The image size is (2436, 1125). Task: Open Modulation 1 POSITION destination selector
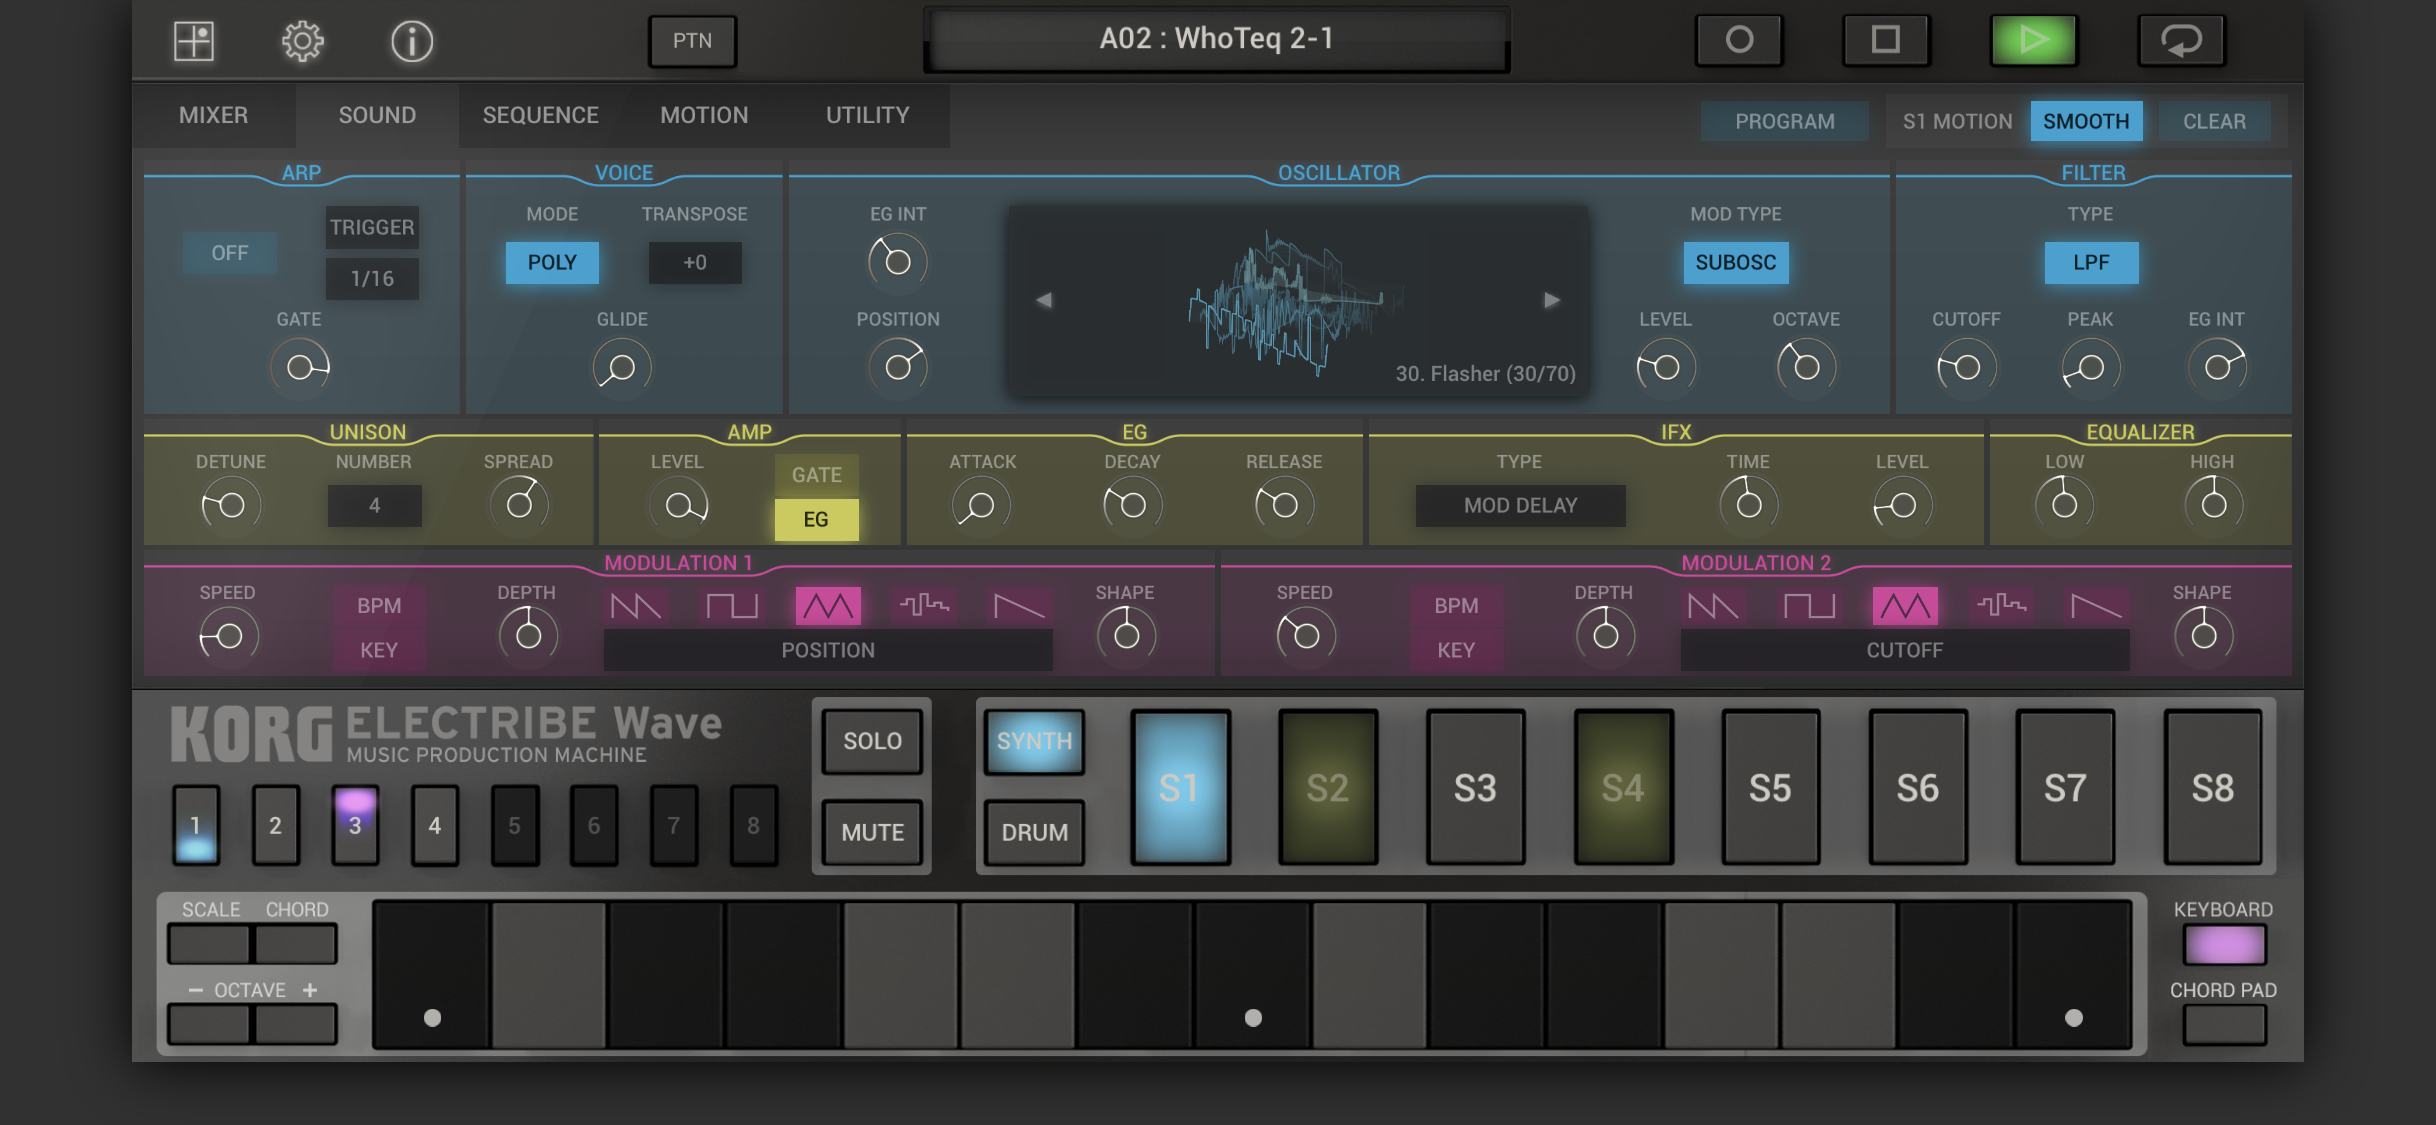point(828,650)
